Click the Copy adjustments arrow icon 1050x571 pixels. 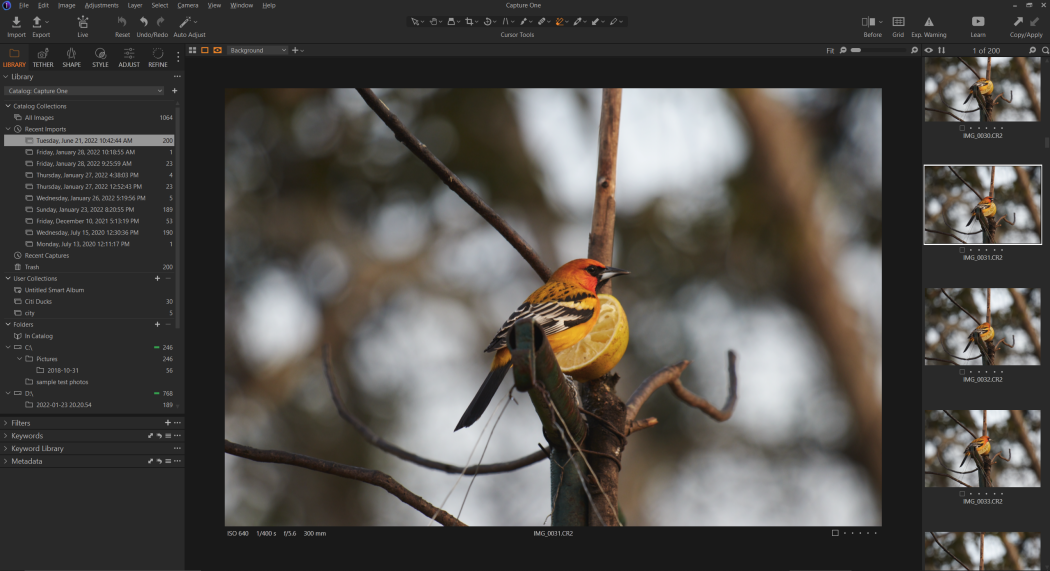tap(1018, 22)
